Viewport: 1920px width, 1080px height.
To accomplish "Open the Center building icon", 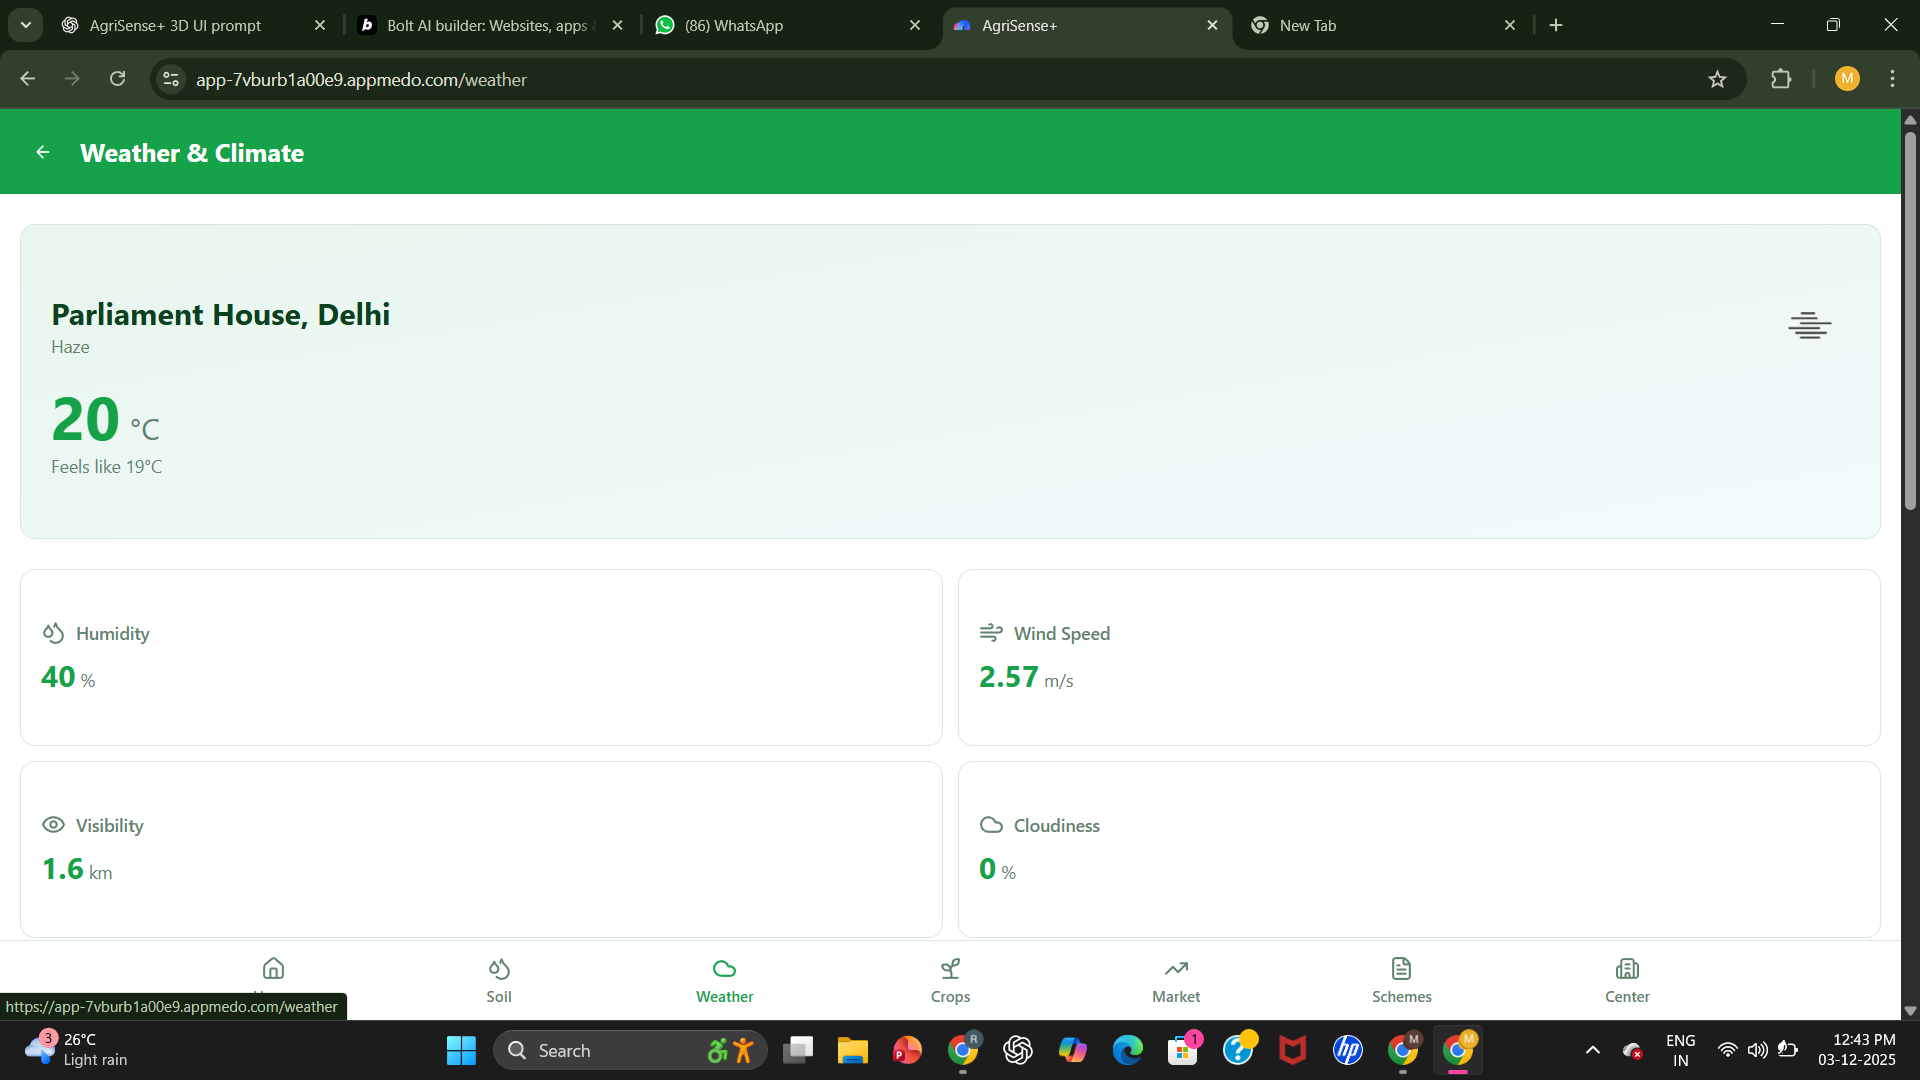I will [1627, 969].
